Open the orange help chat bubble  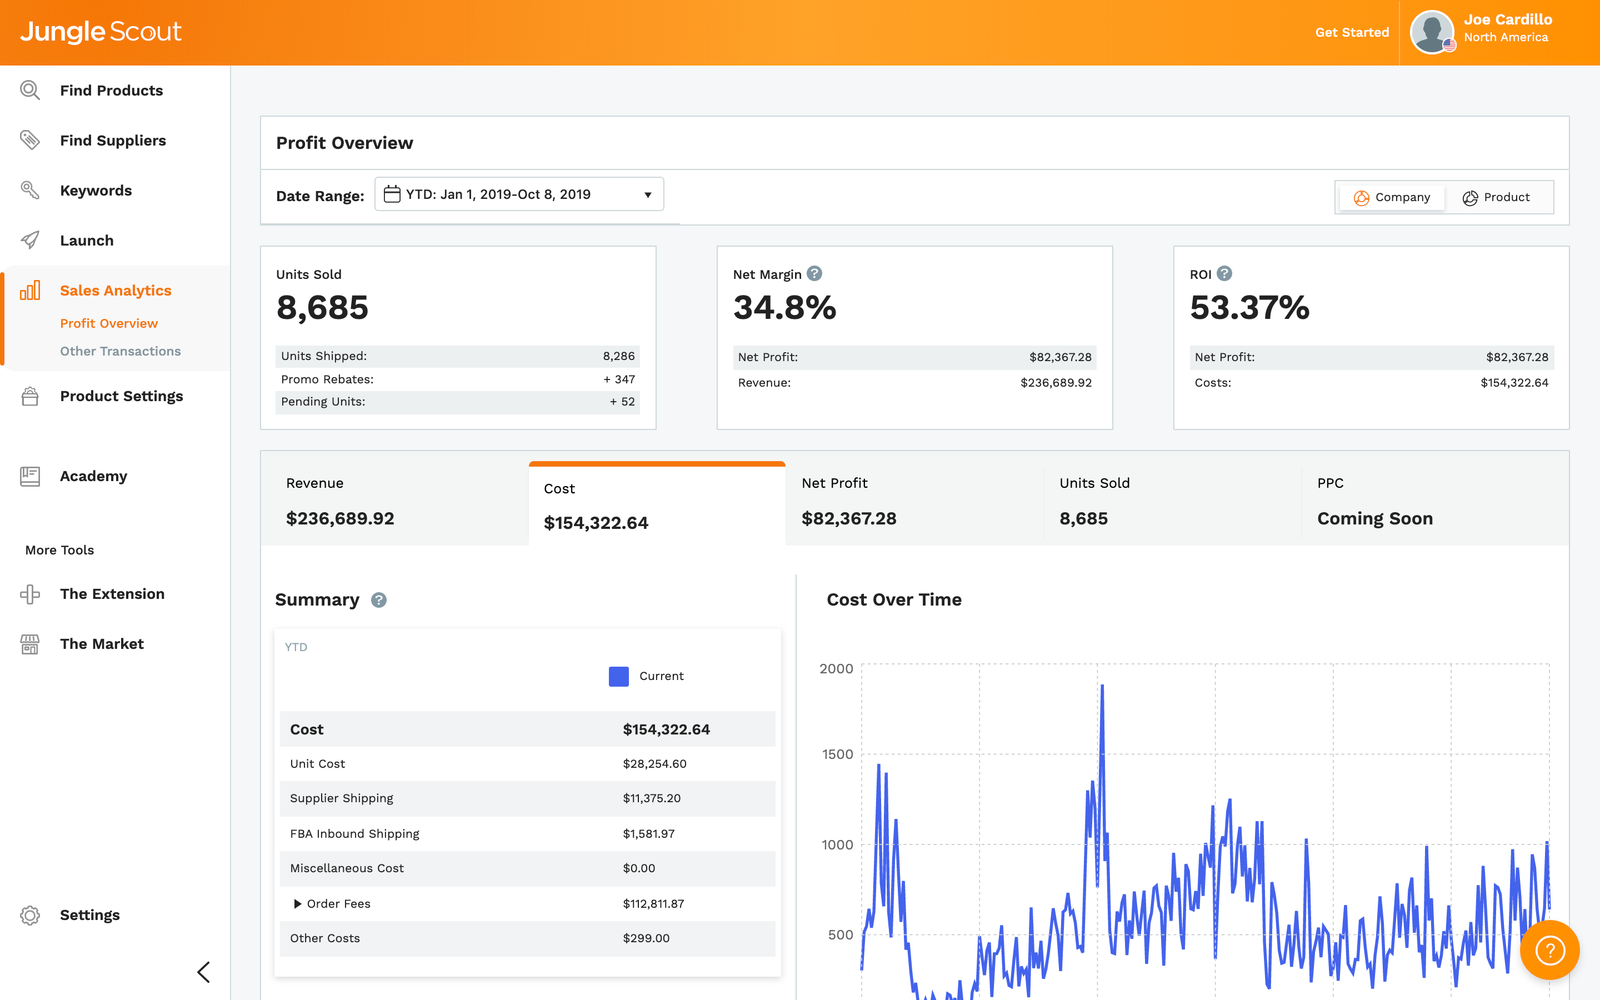click(x=1549, y=950)
